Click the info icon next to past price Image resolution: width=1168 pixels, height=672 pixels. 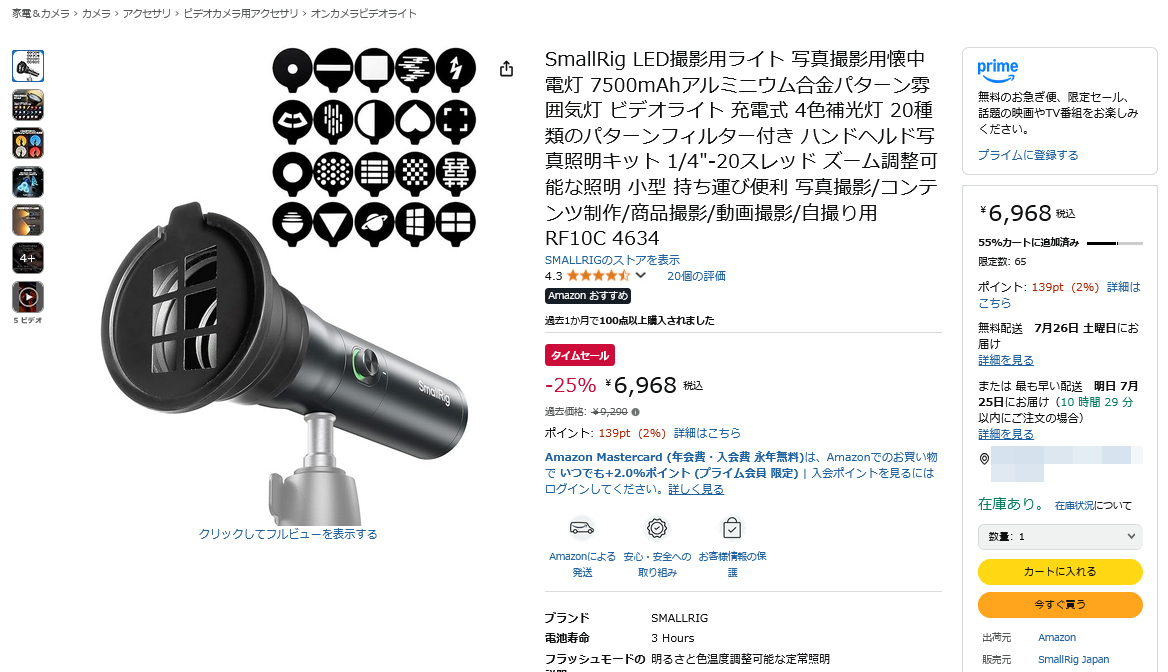[635, 412]
